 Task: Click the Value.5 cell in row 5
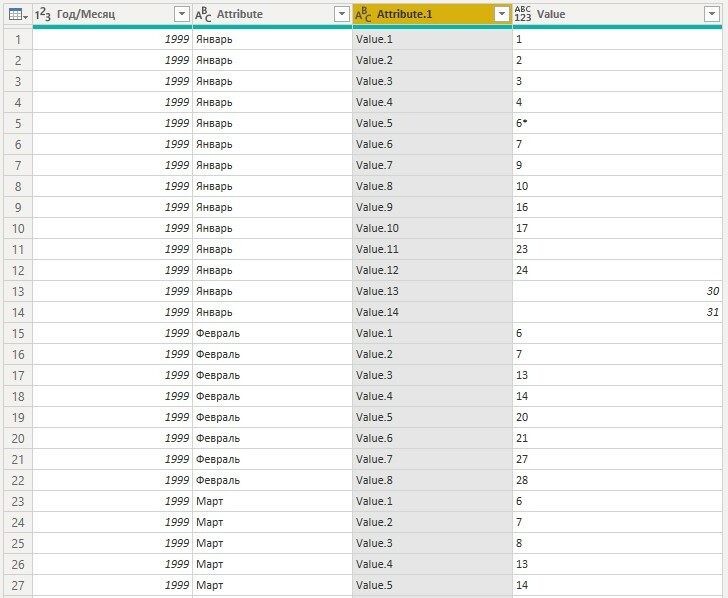coord(432,124)
